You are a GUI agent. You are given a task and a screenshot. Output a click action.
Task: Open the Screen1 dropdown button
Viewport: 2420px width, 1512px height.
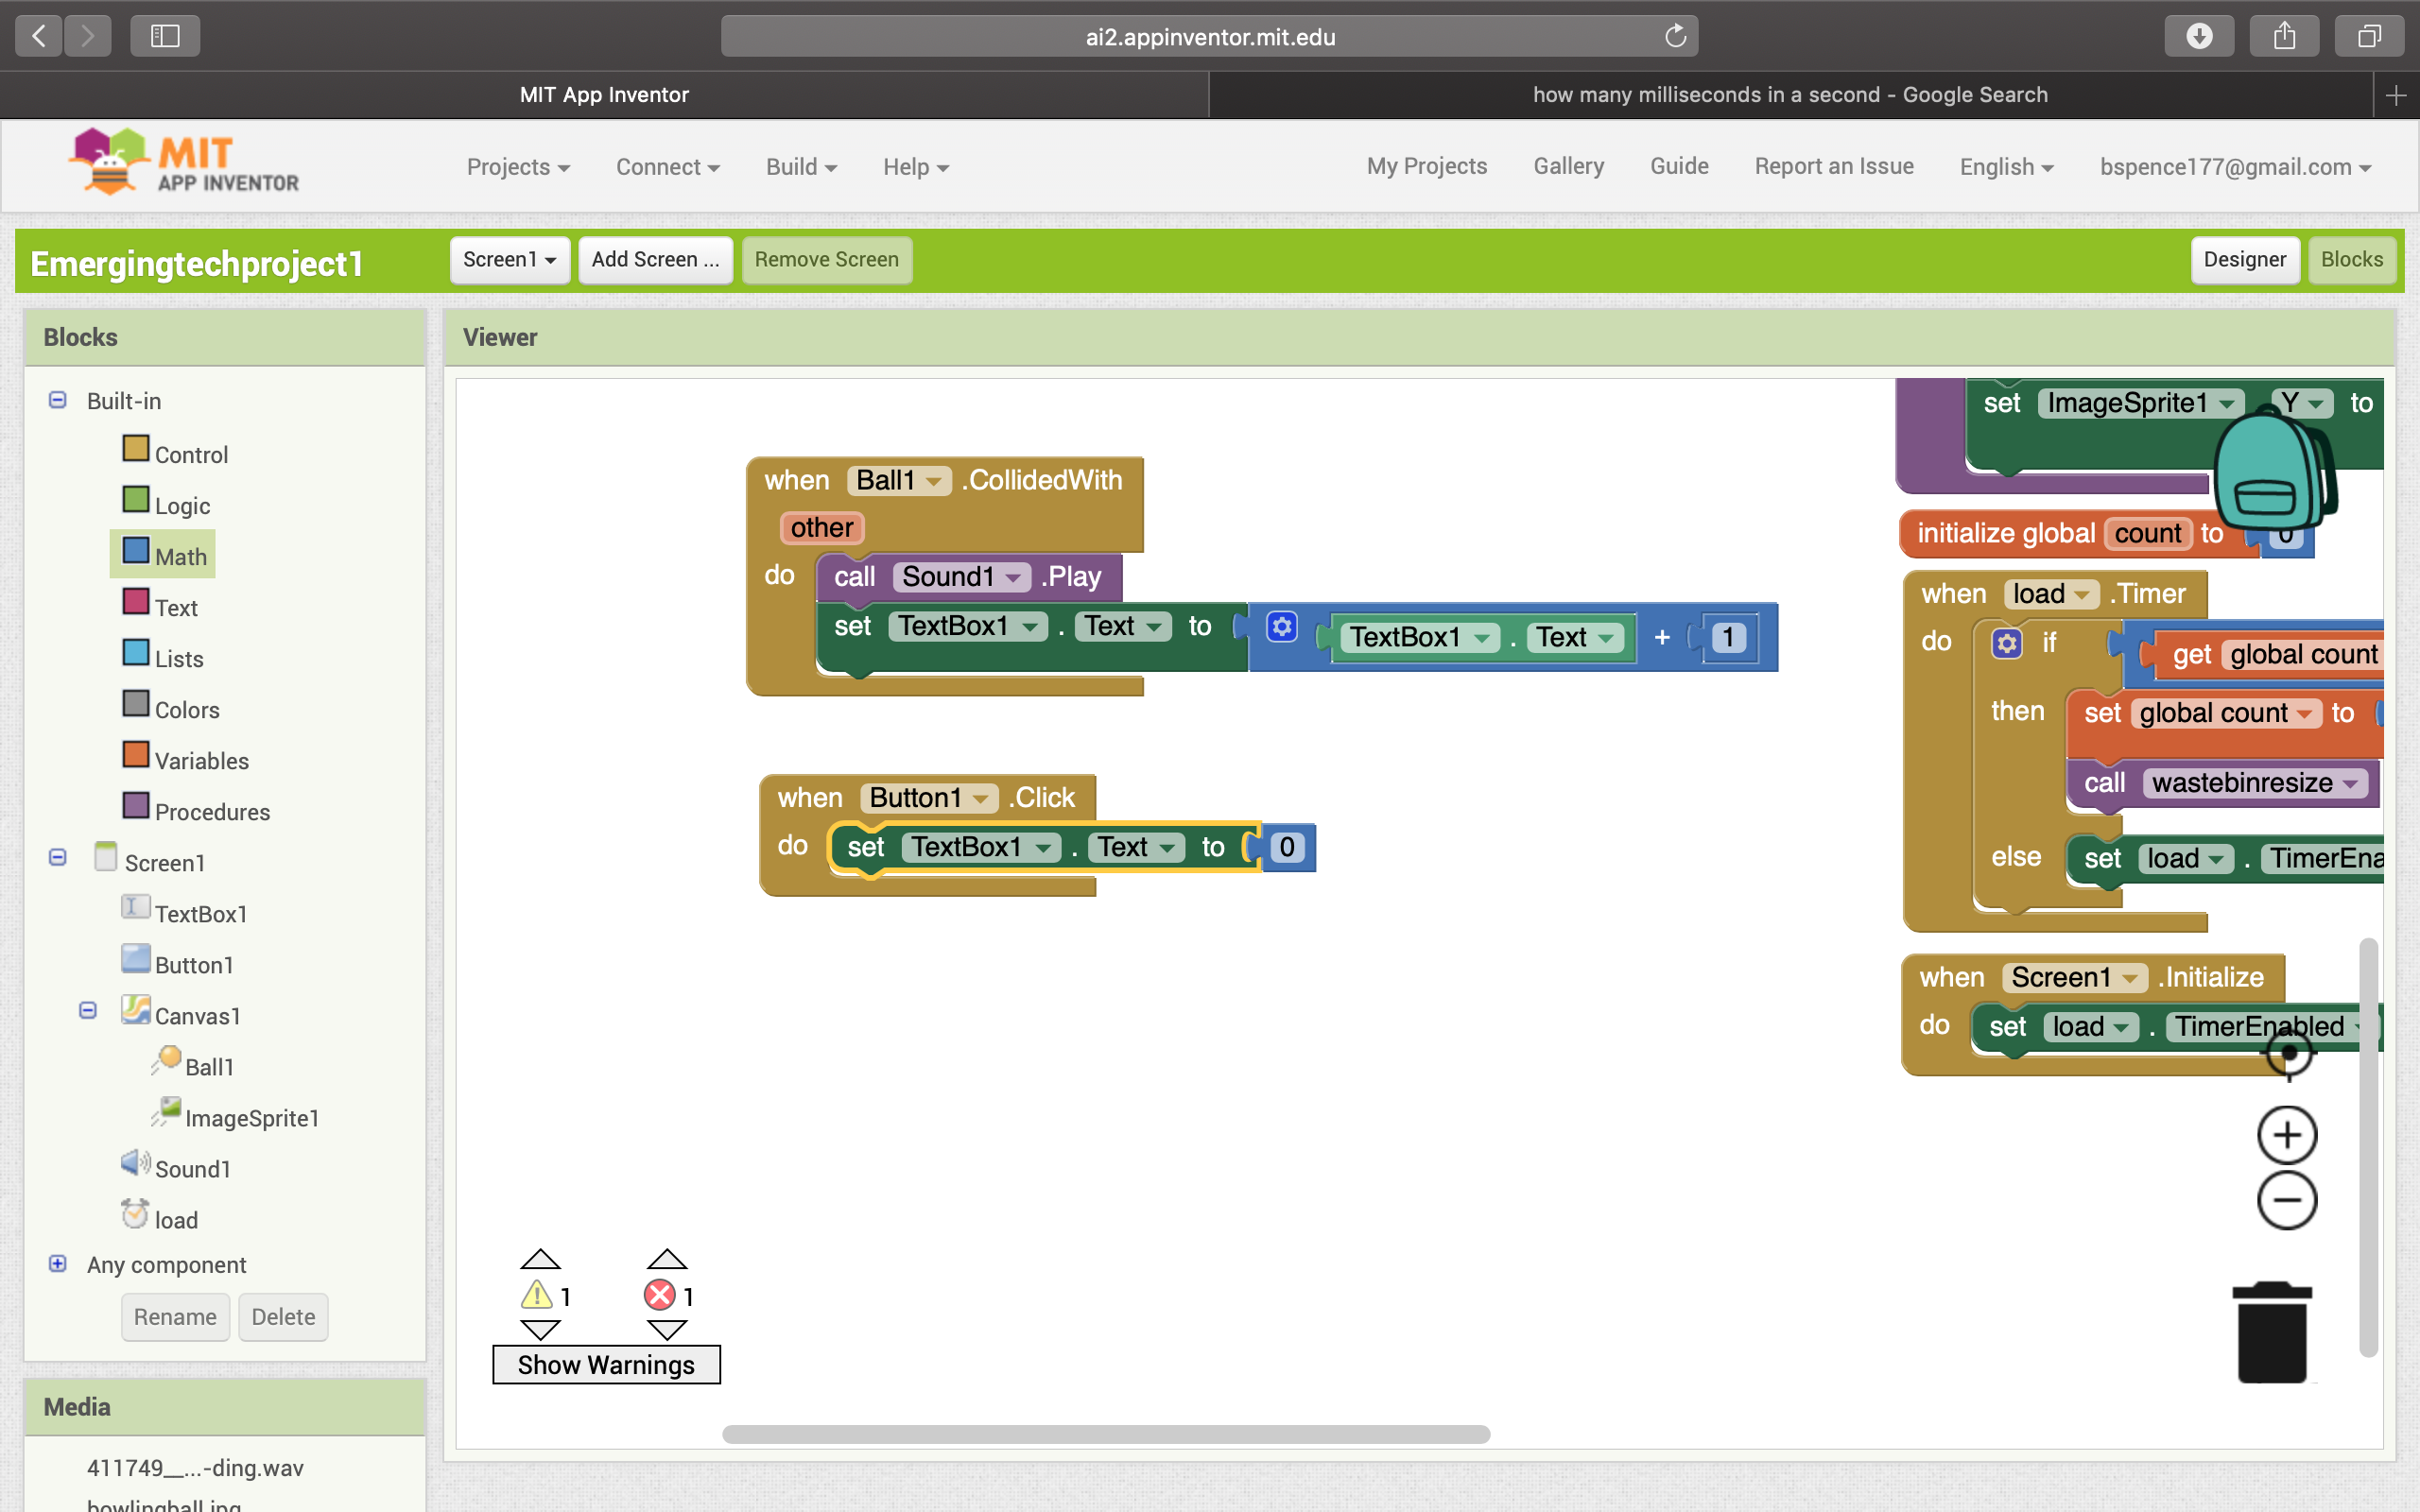[x=509, y=260]
